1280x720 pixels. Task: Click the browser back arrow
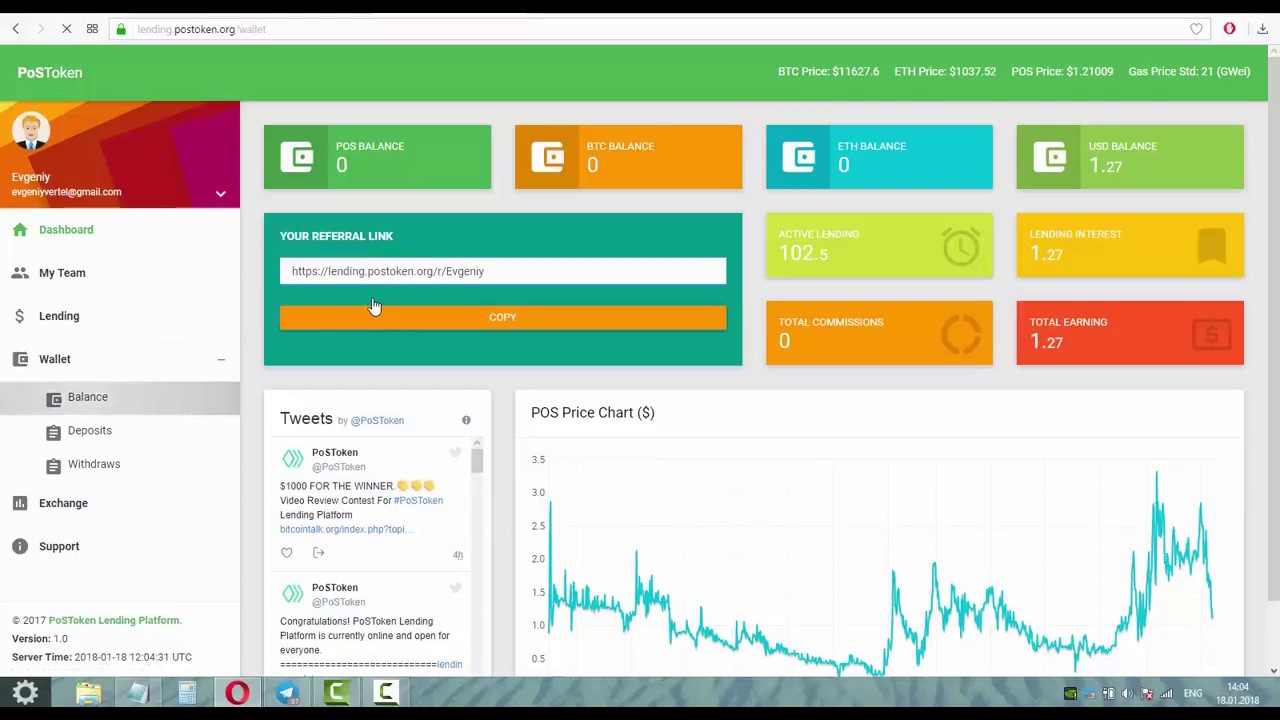click(16, 29)
